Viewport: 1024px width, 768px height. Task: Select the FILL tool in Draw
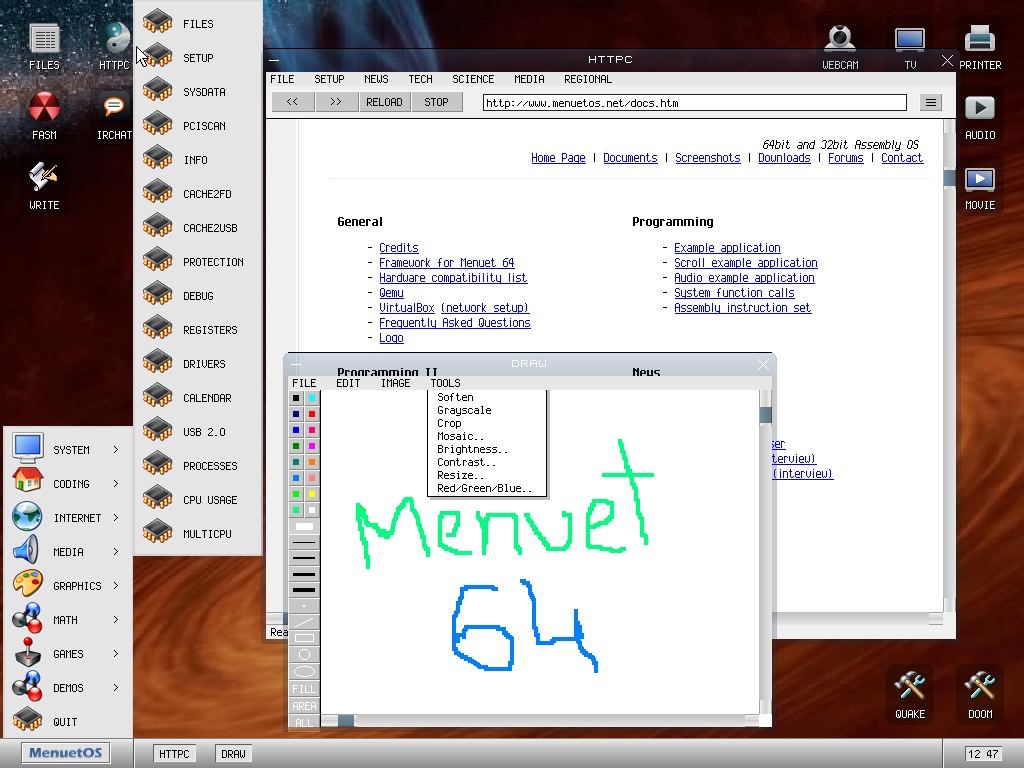304,688
